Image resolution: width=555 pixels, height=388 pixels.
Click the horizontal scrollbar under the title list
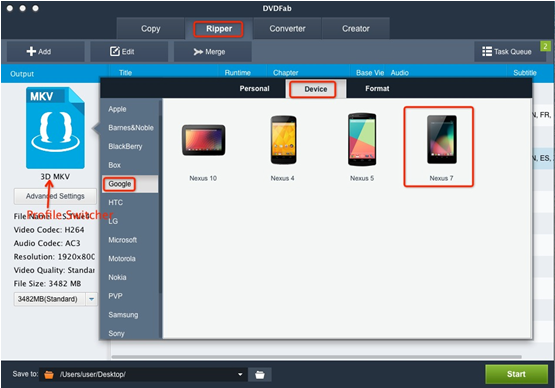[x=317, y=357]
